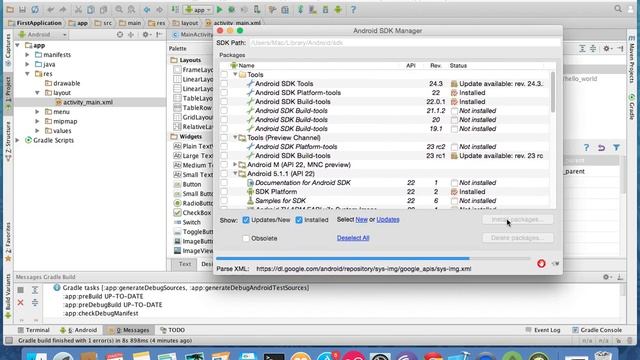Click the Cut scissors icon
The height and width of the screenshot is (360, 640).
click(x=78, y=9)
